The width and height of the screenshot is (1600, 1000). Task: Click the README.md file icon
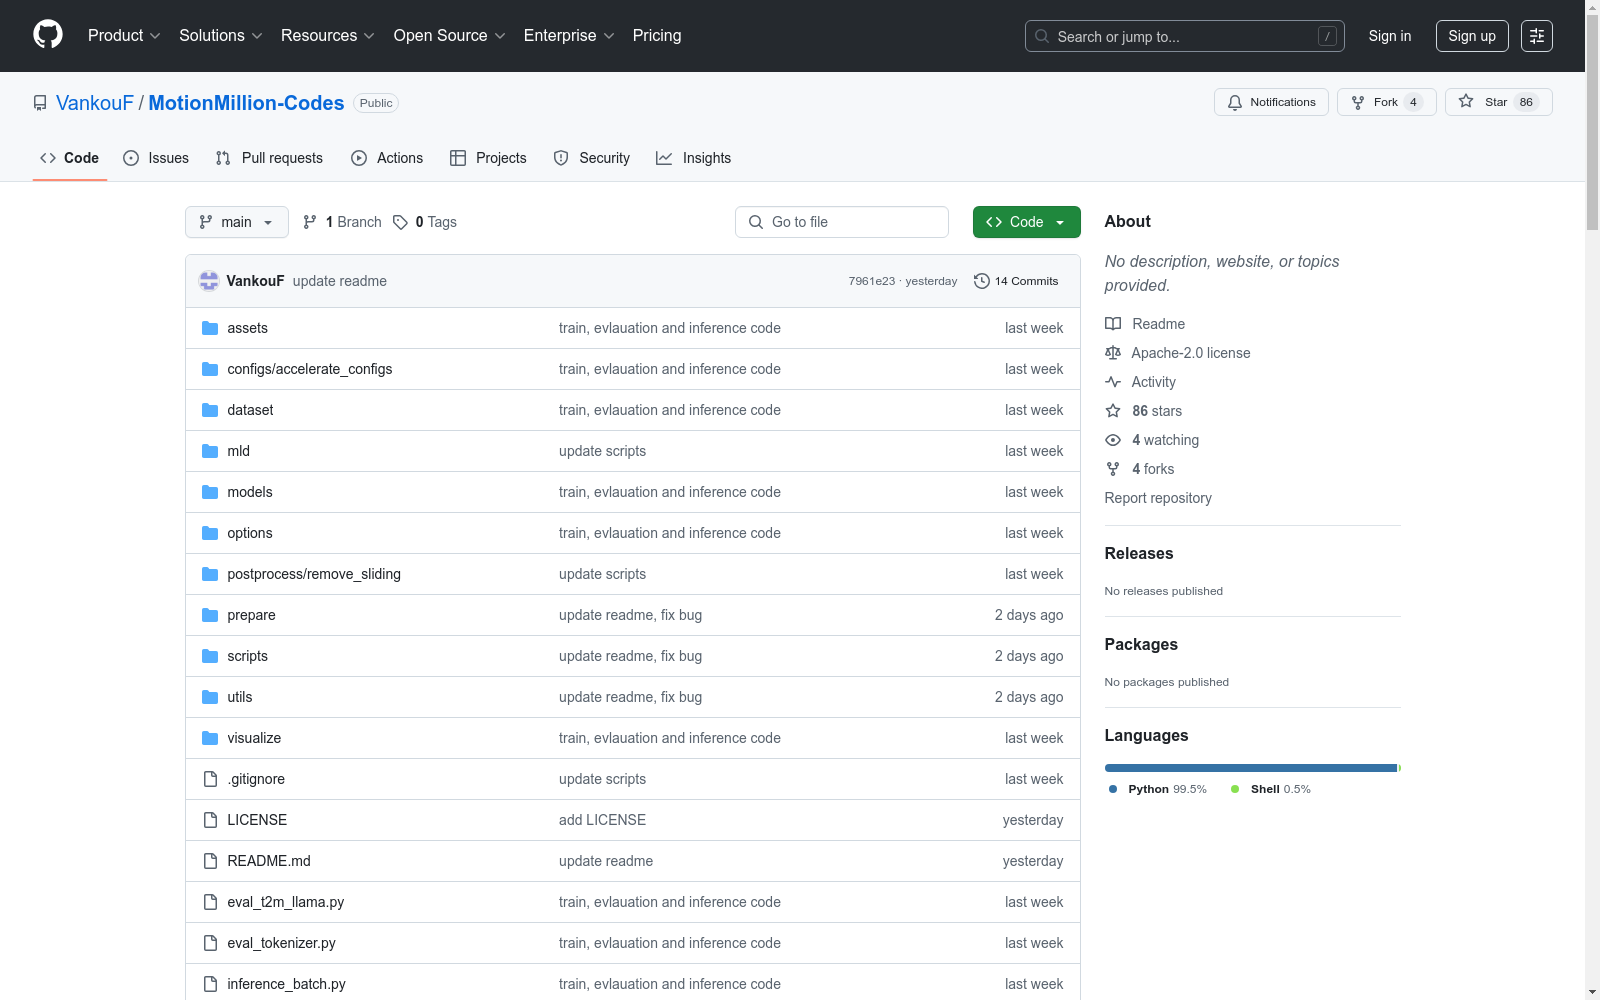point(210,861)
